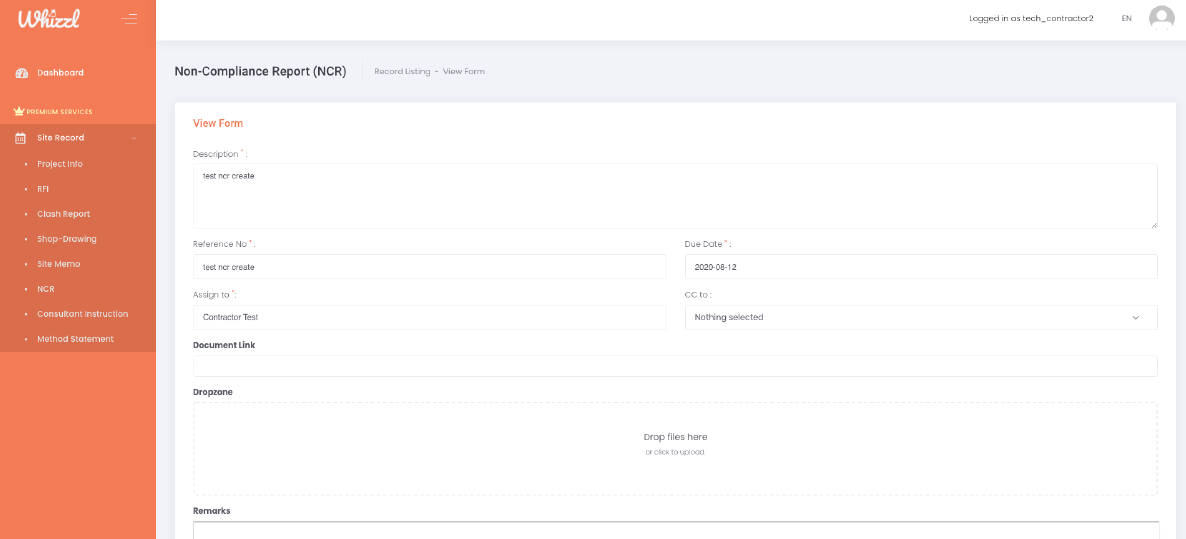1186x539 pixels.
Task: Click the Dashboard gauge icon
Action: tap(21, 73)
